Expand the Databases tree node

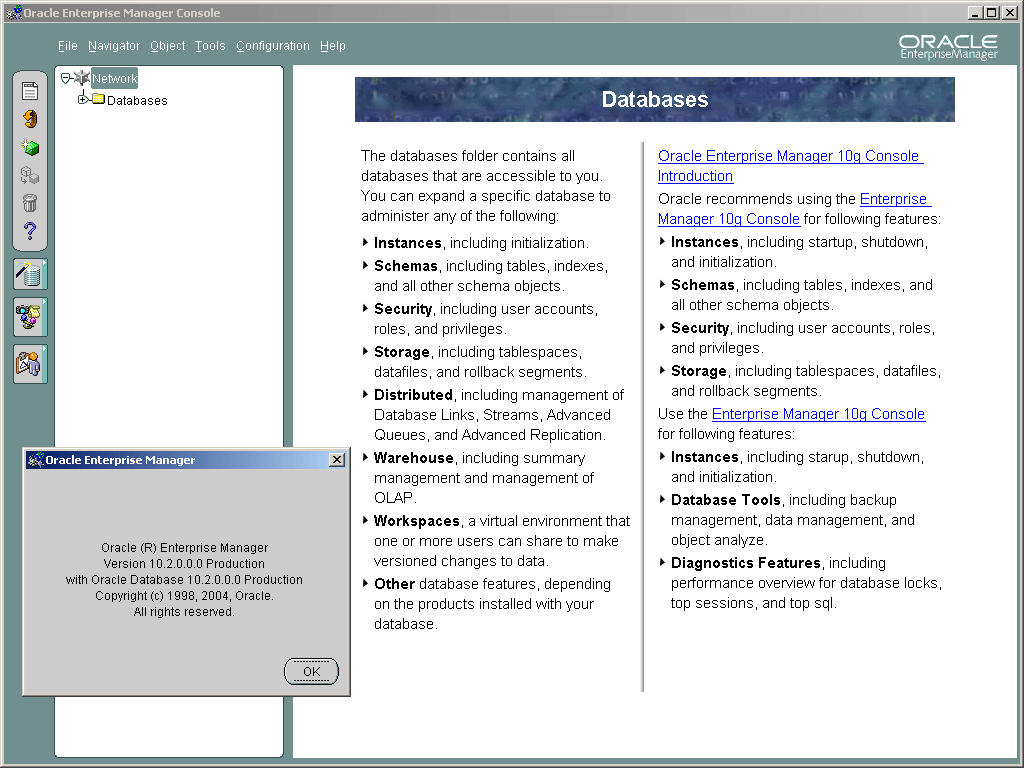[x=82, y=99]
